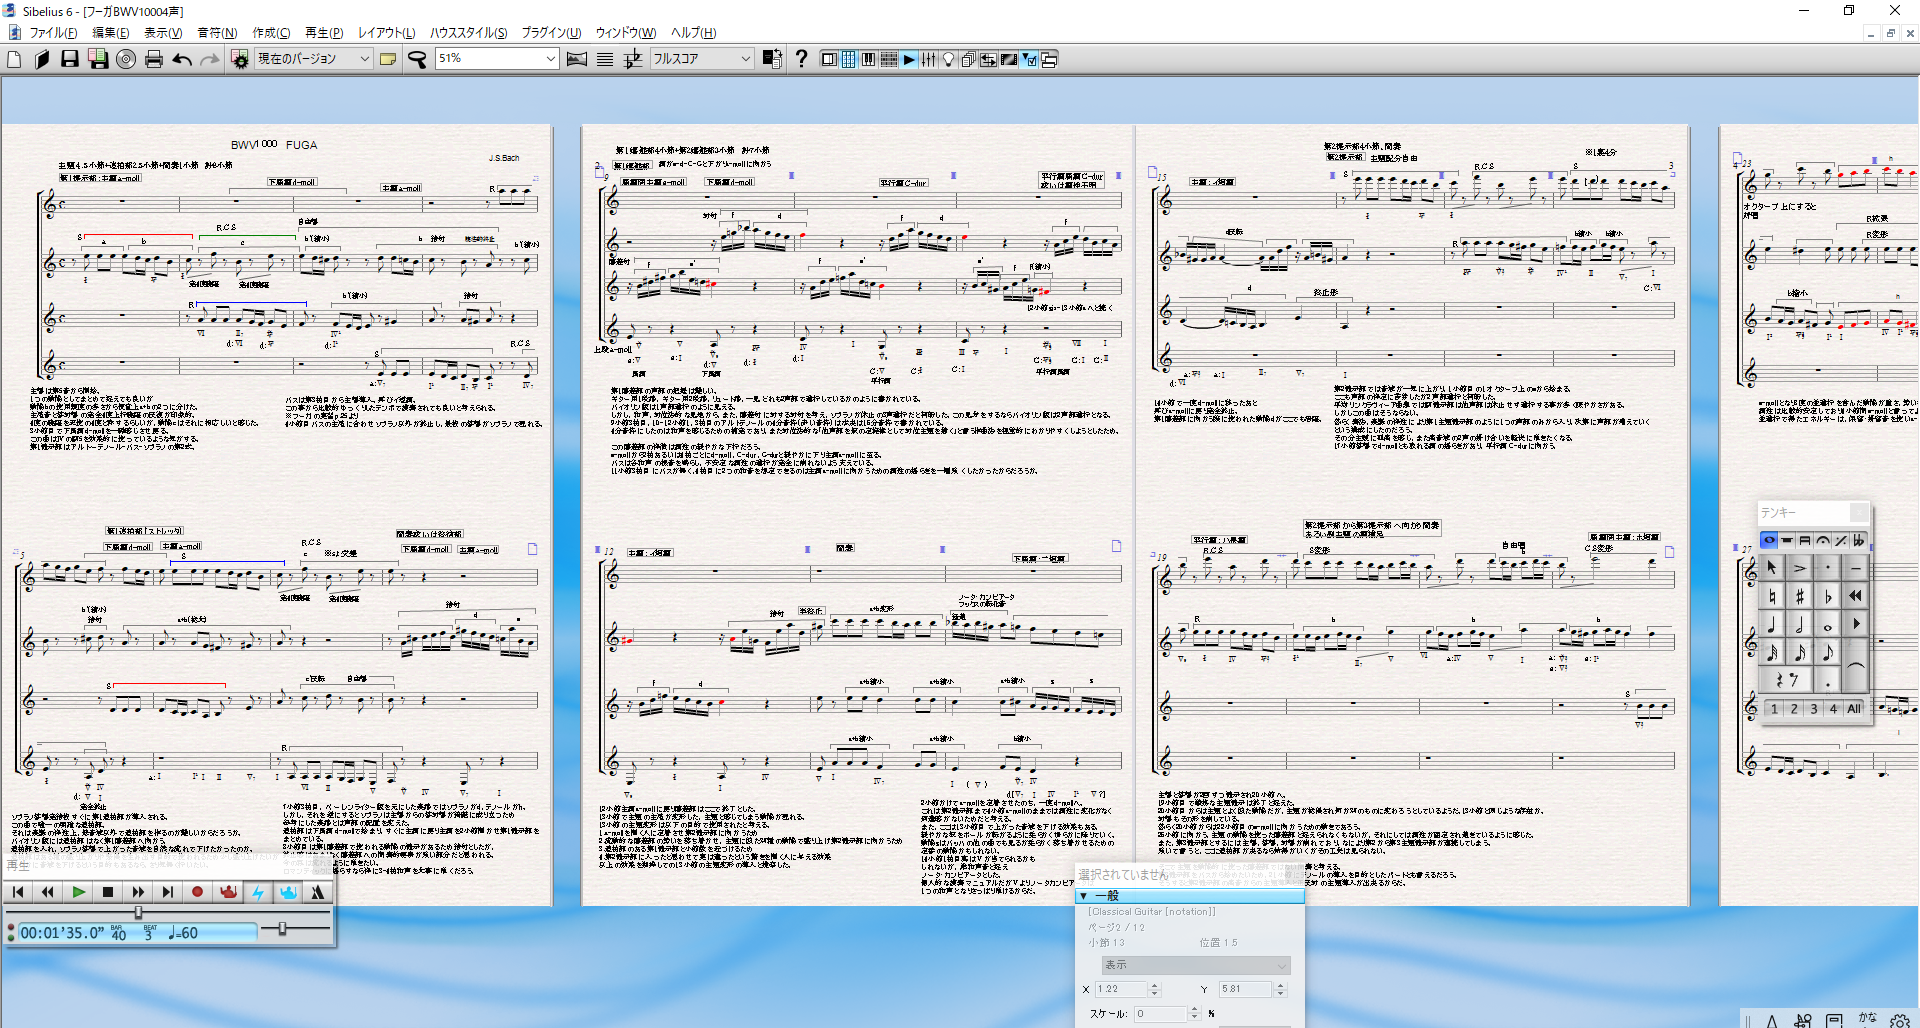Image resolution: width=1920 pixels, height=1028 pixels.
Task: Toggle the Keypad window toolbar button
Action: (x=849, y=59)
